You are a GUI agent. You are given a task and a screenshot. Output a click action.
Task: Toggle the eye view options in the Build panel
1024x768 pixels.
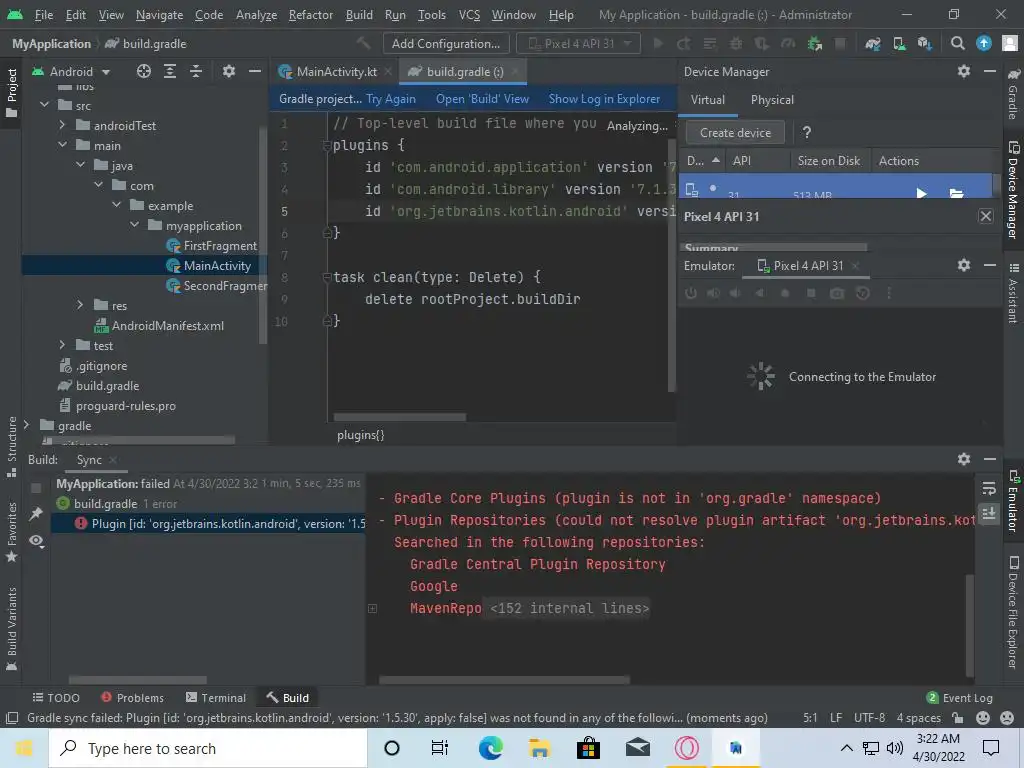(36, 541)
